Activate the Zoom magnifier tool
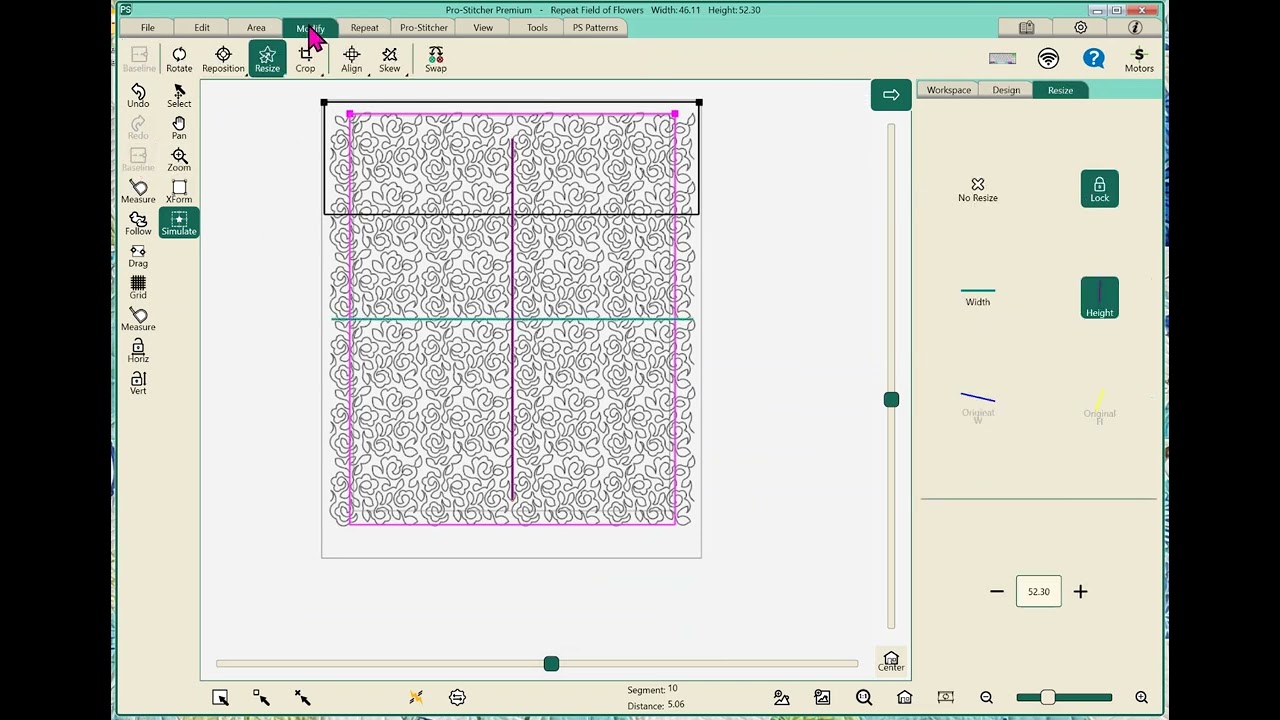 [x=179, y=160]
